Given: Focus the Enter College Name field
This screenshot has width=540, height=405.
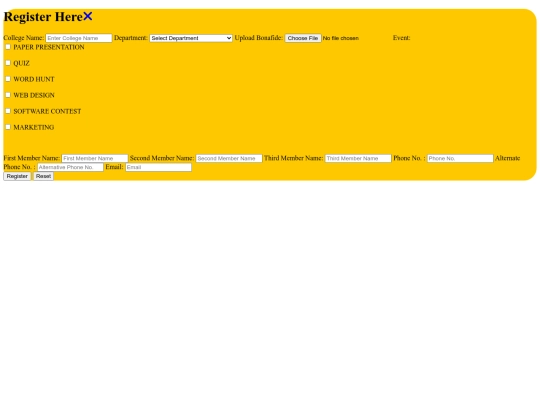Looking at the screenshot, I should (x=79, y=38).
